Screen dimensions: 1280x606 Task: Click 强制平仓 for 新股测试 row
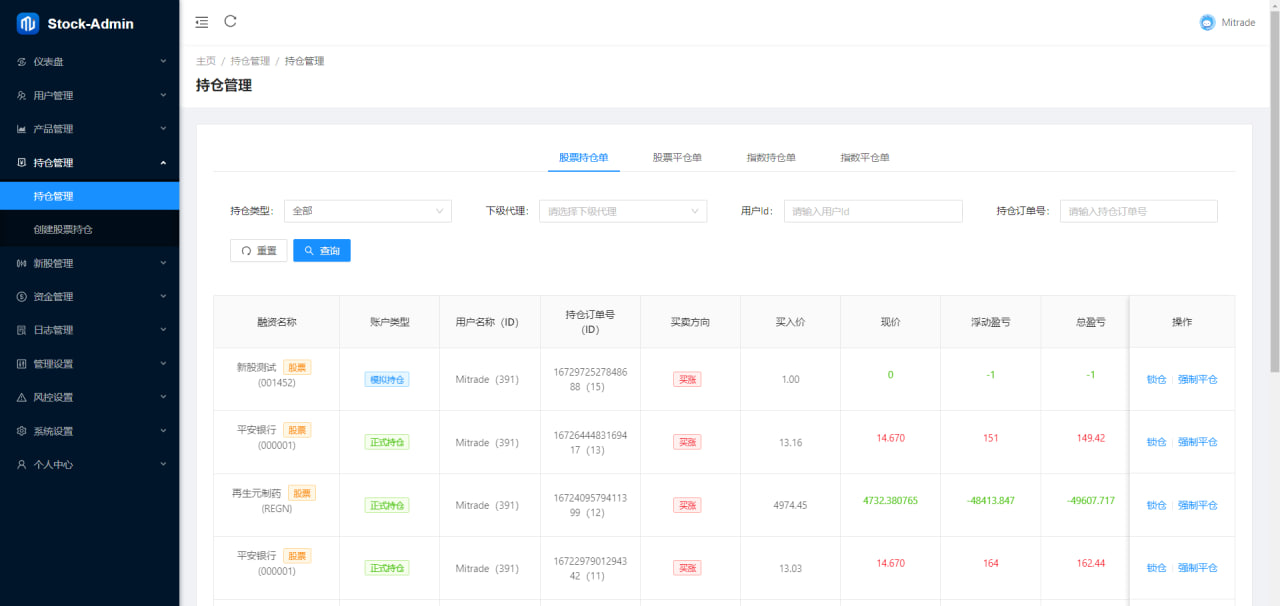pos(1197,380)
